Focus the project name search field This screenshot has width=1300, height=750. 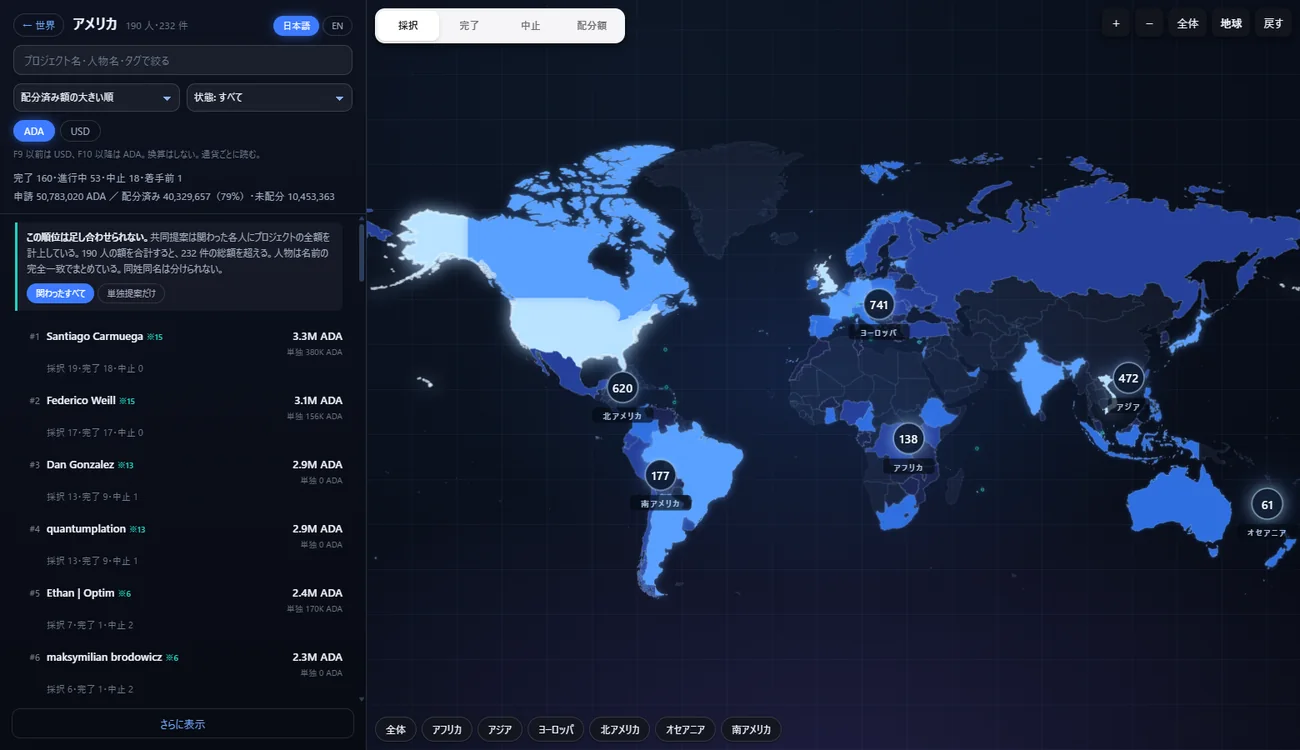click(x=183, y=60)
